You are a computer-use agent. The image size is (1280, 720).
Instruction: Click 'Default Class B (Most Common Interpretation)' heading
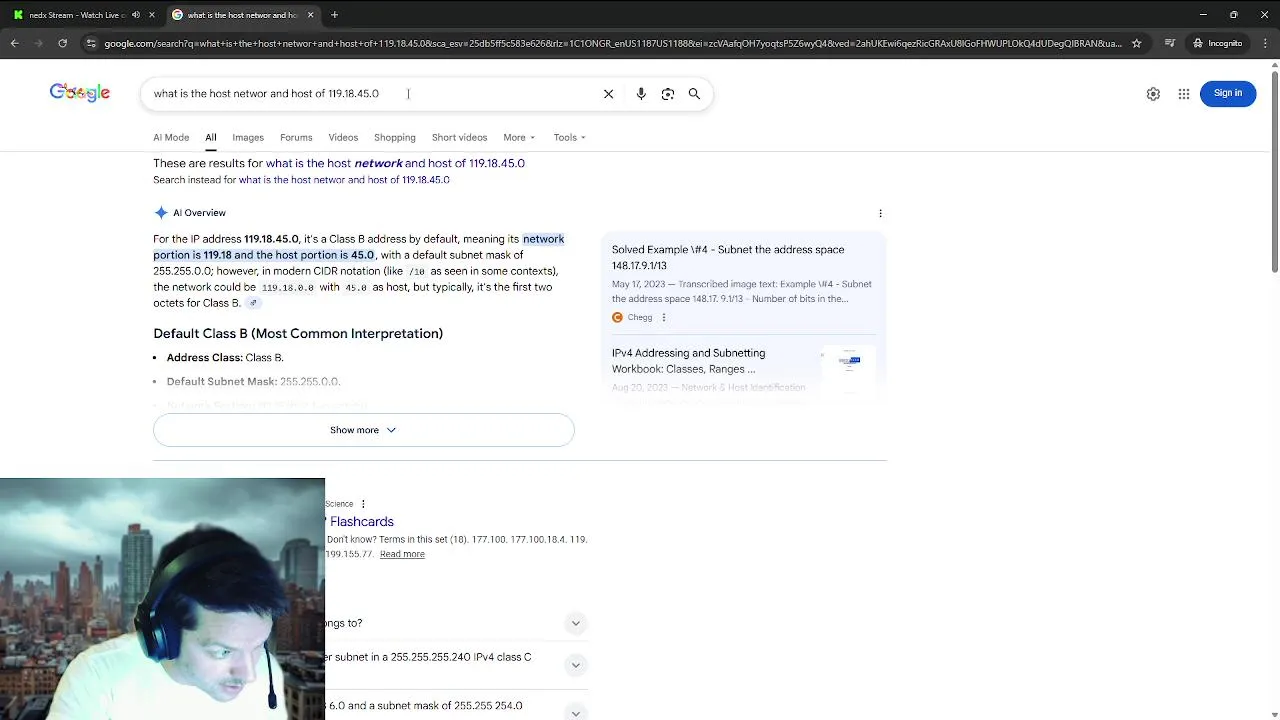point(298,333)
